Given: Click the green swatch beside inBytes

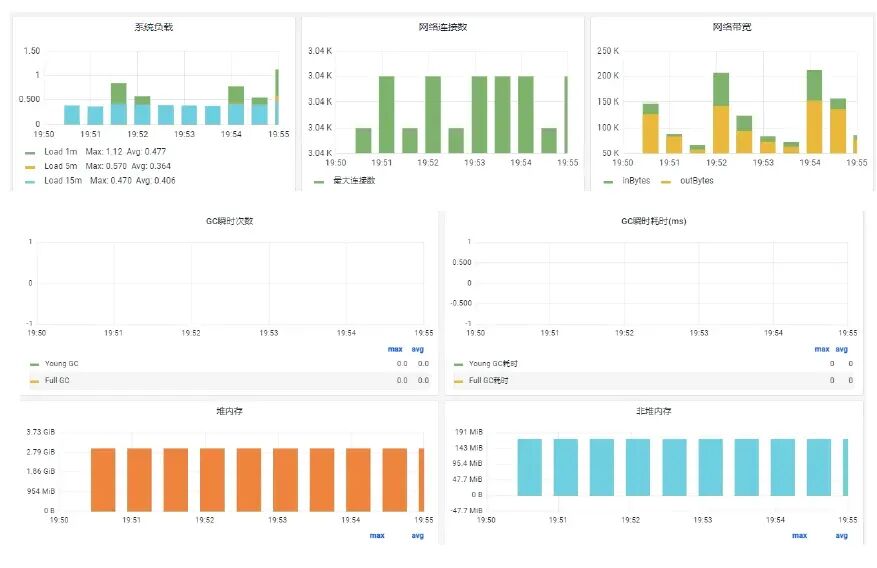Looking at the screenshot, I should tap(608, 182).
